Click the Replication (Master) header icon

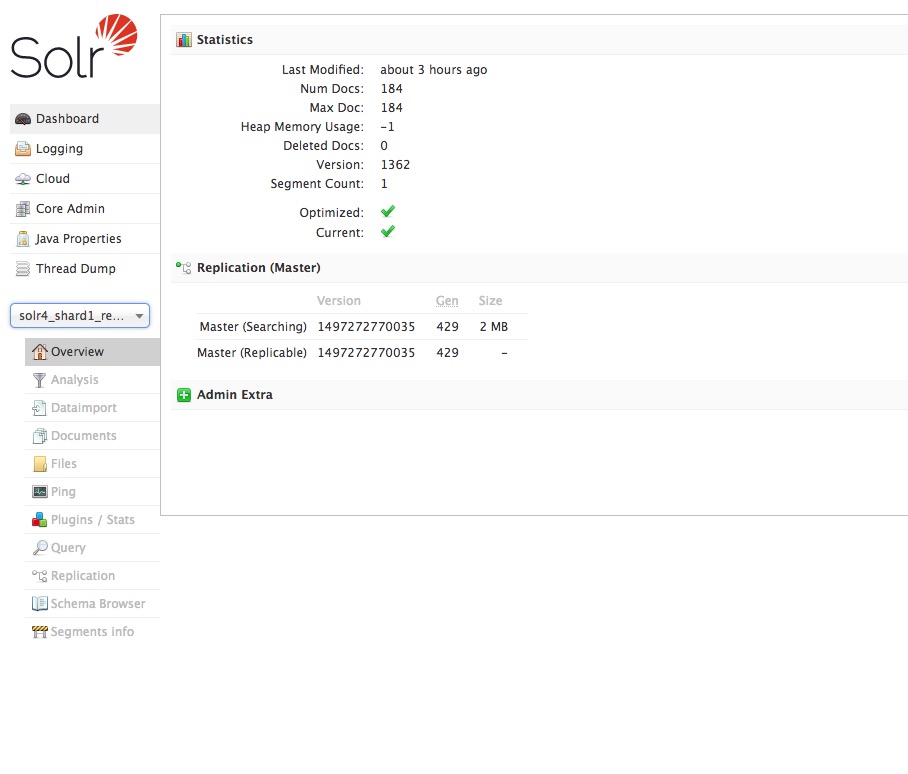(184, 267)
